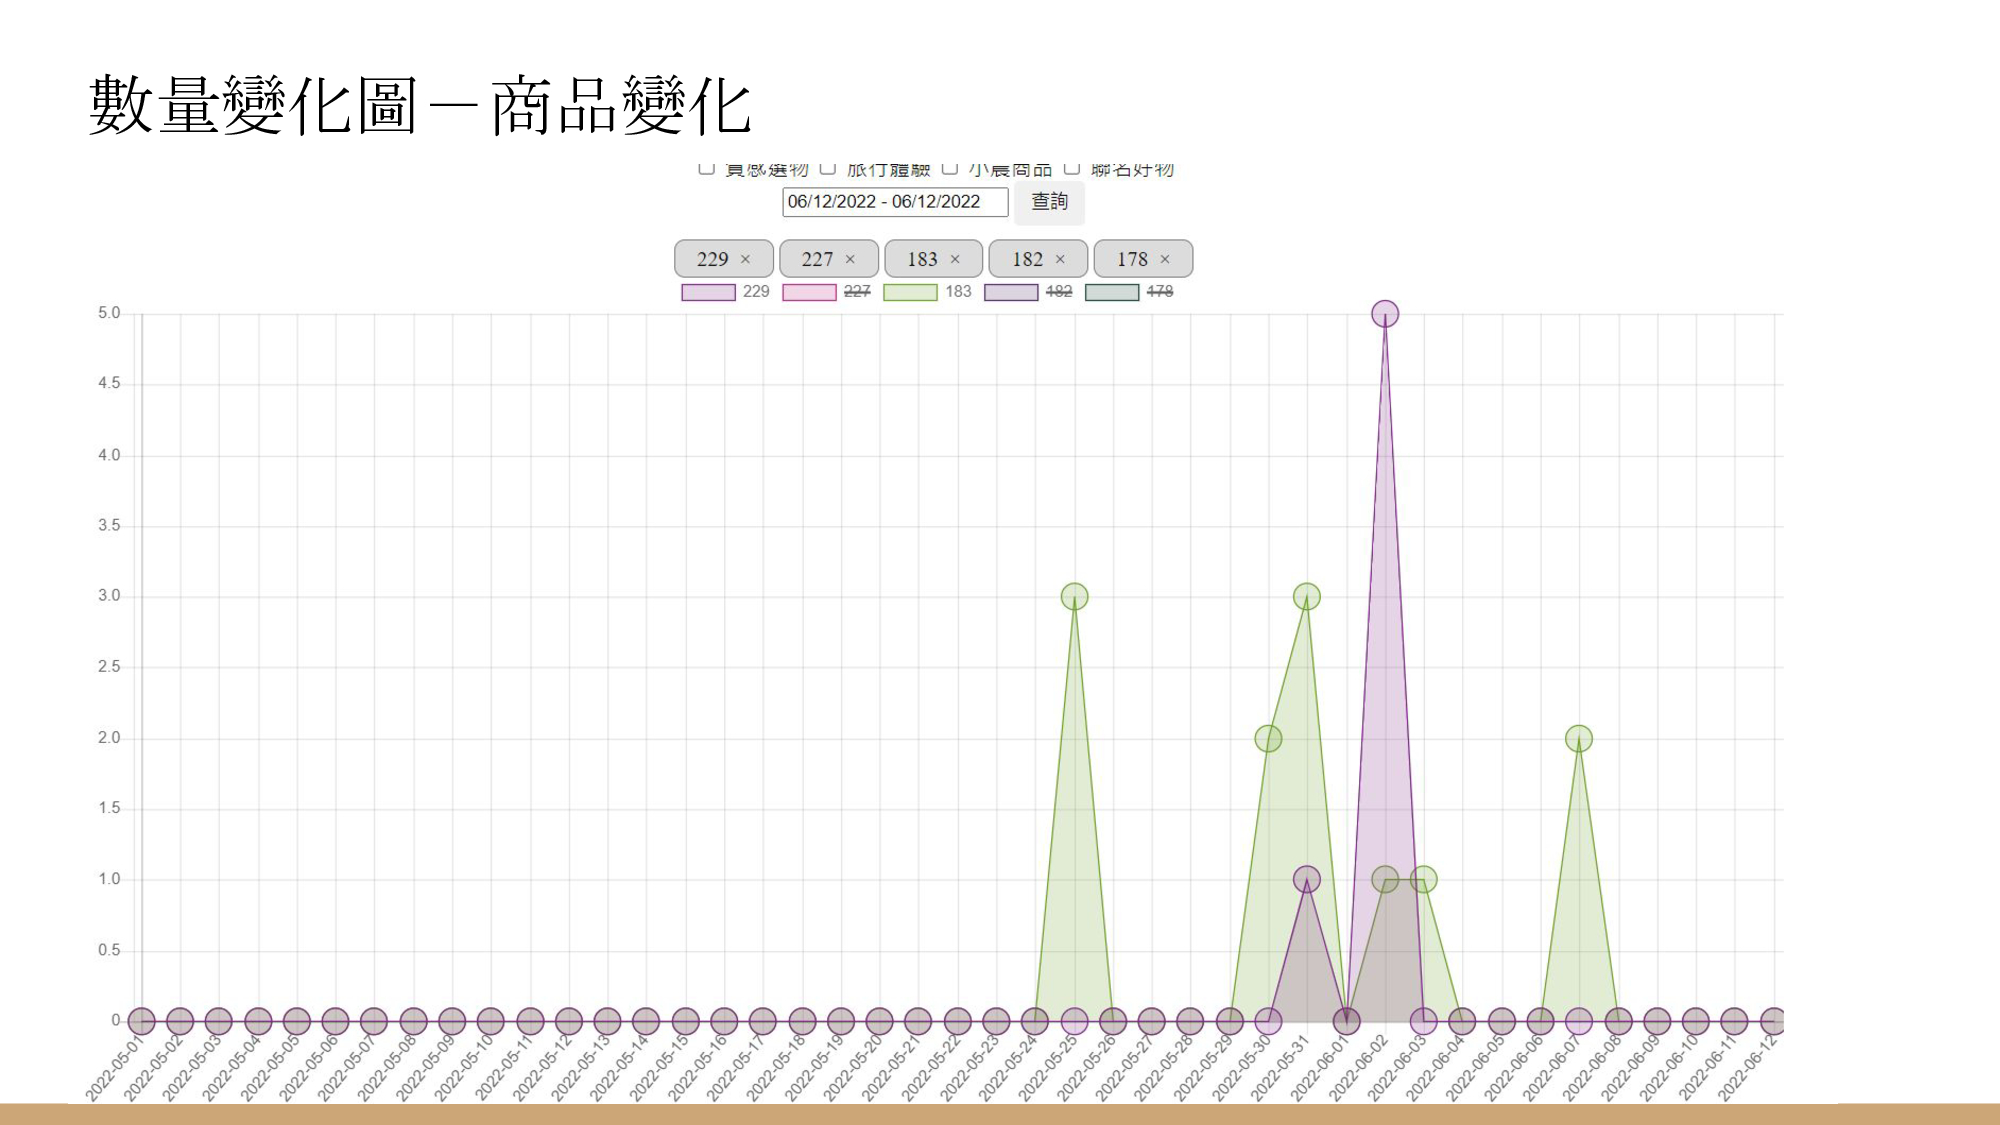The width and height of the screenshot is (2000, 1125).
Task: Click the green peak marker at 2022-05-31
Action: coord(1306,597)
